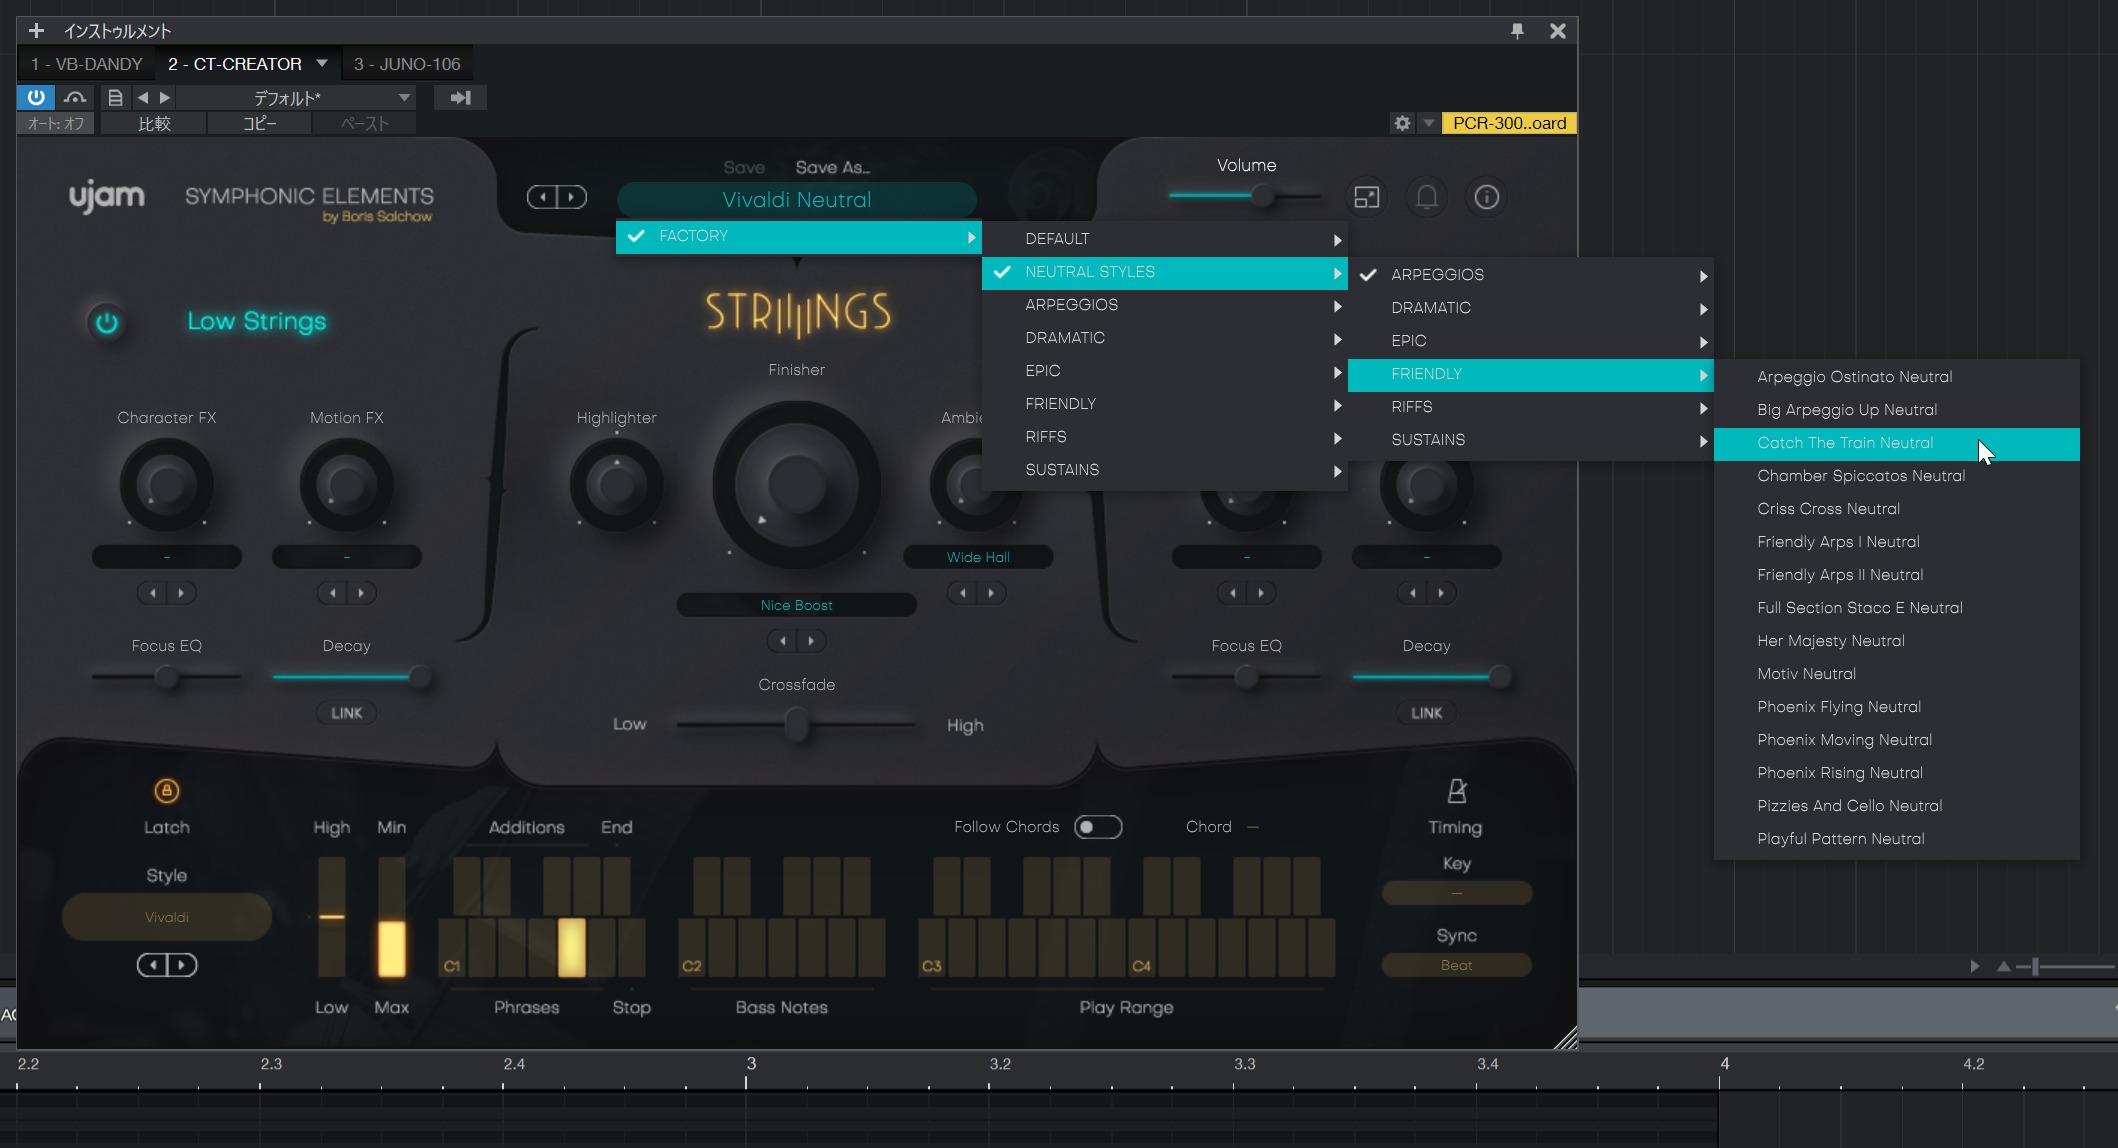
Task: Open Vivaldi Neutral preset menu
Action: coord(797,200)
